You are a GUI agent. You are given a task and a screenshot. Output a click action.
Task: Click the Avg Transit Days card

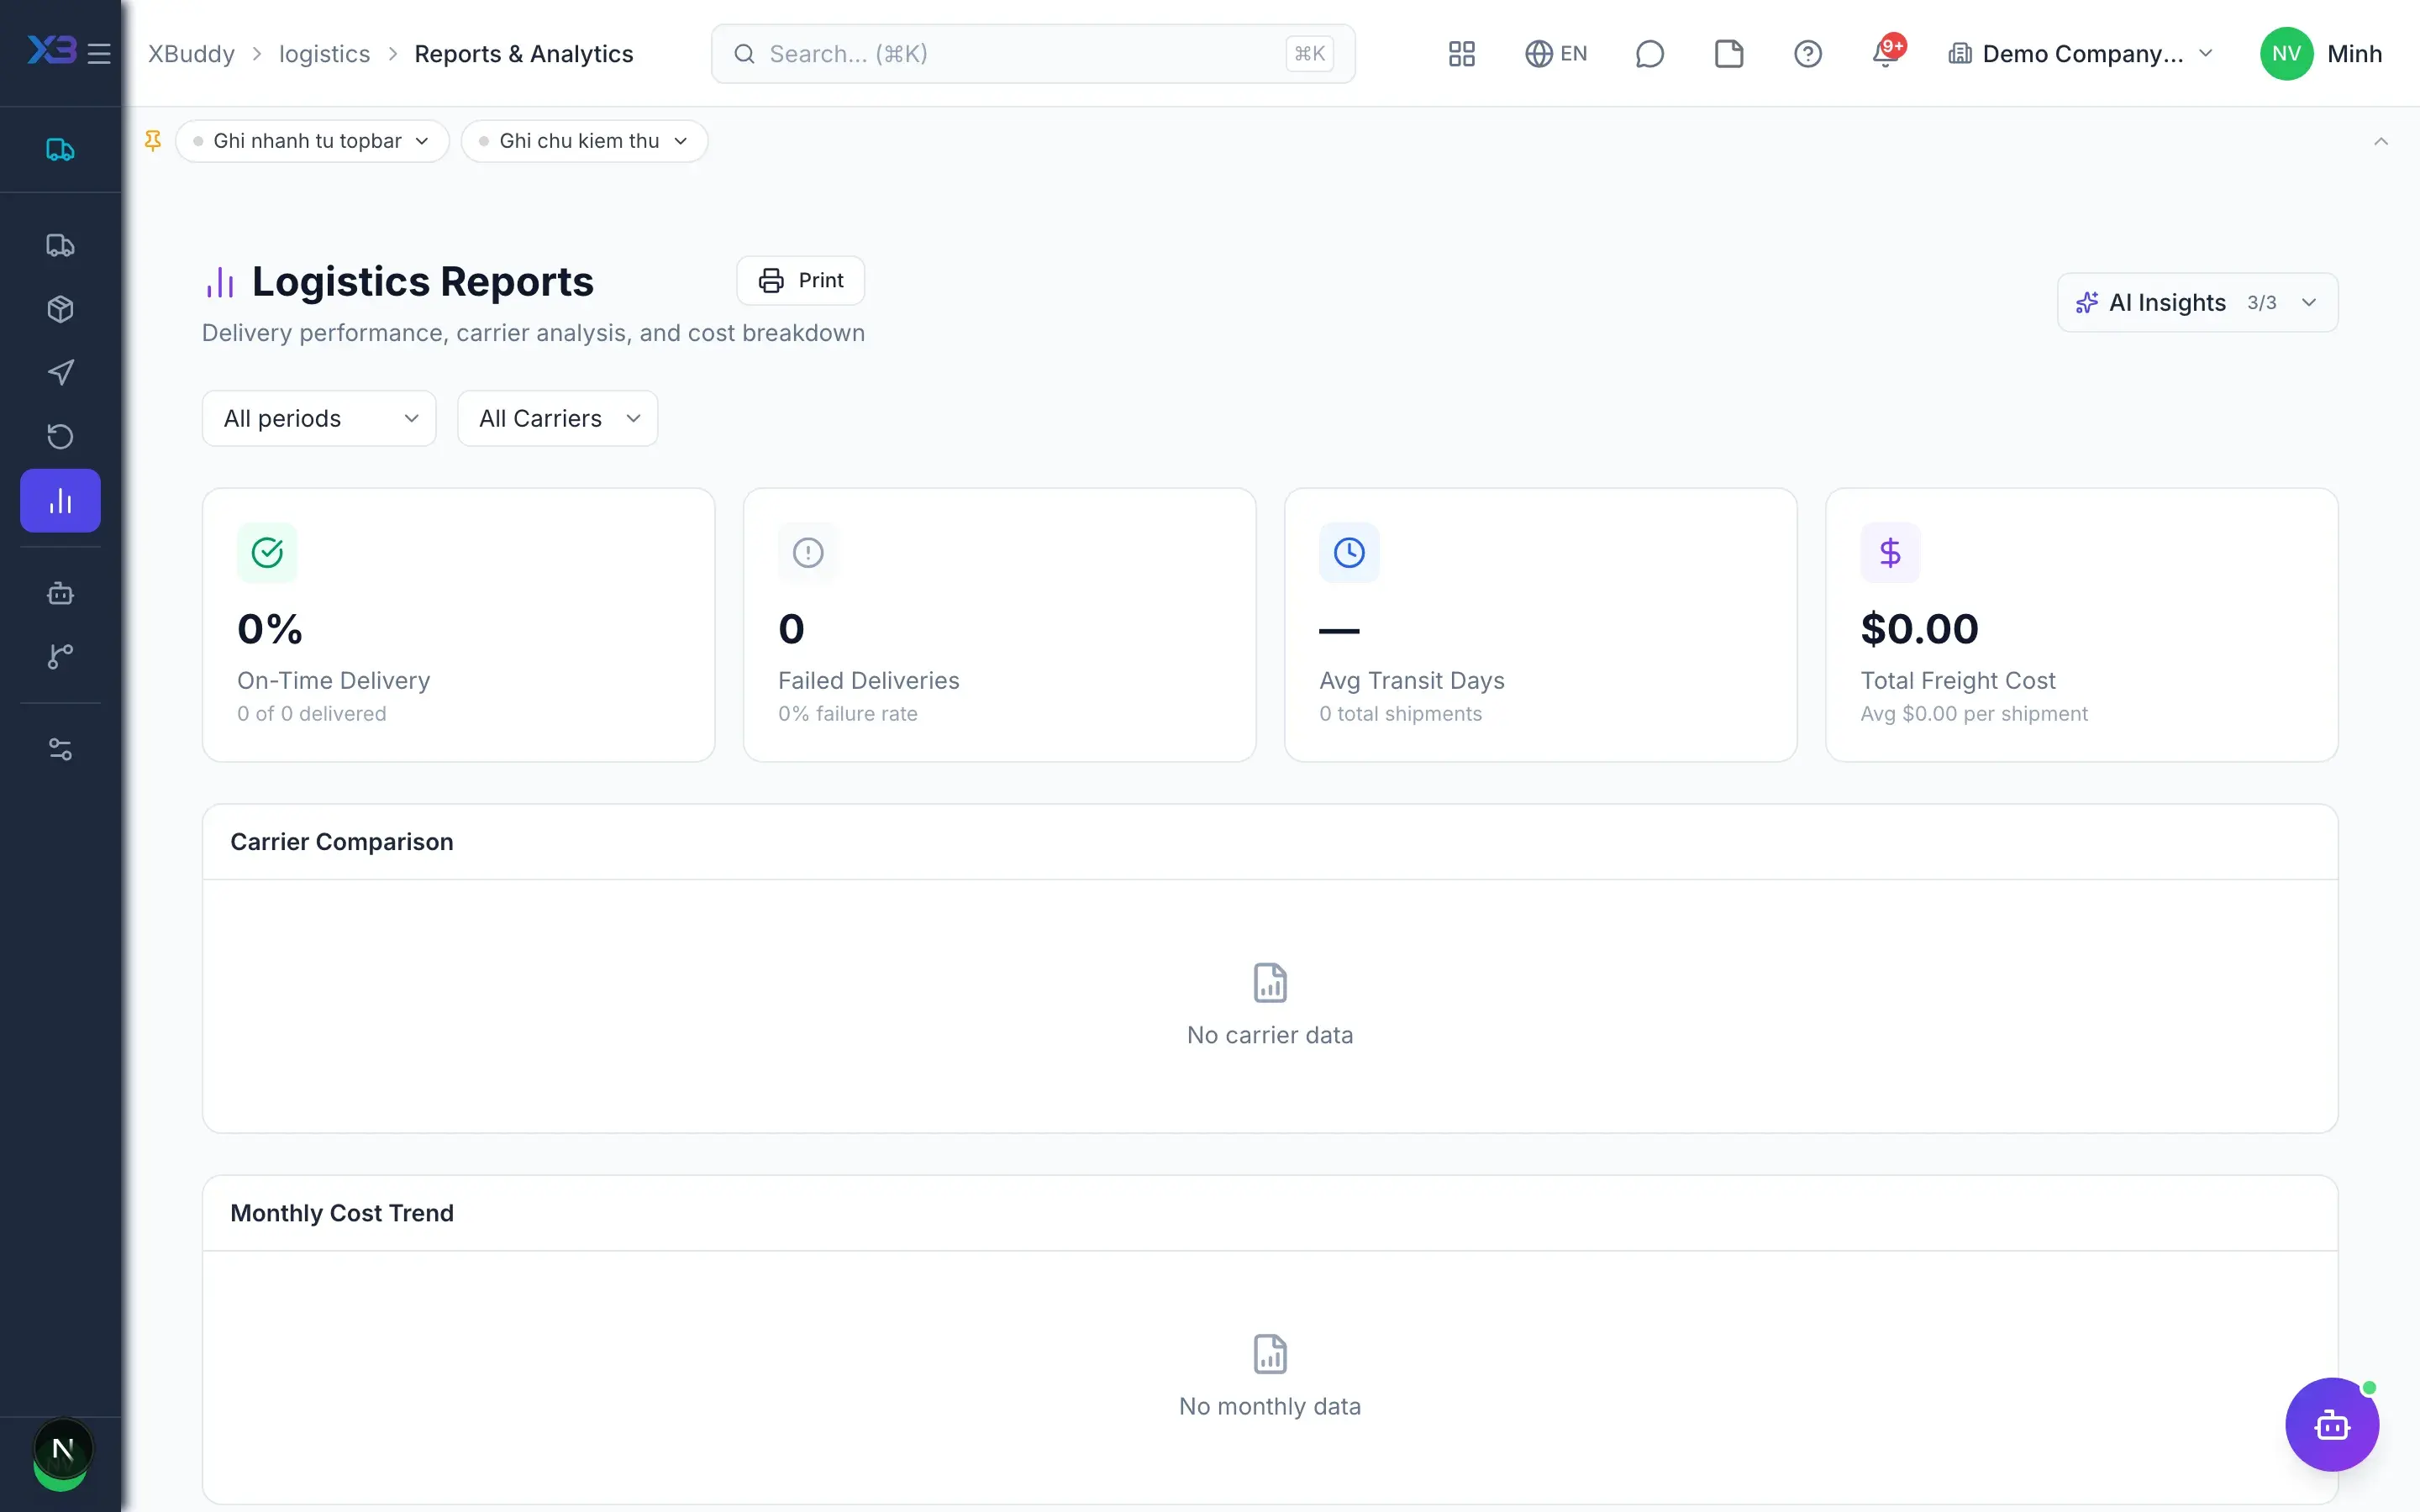1540,625
